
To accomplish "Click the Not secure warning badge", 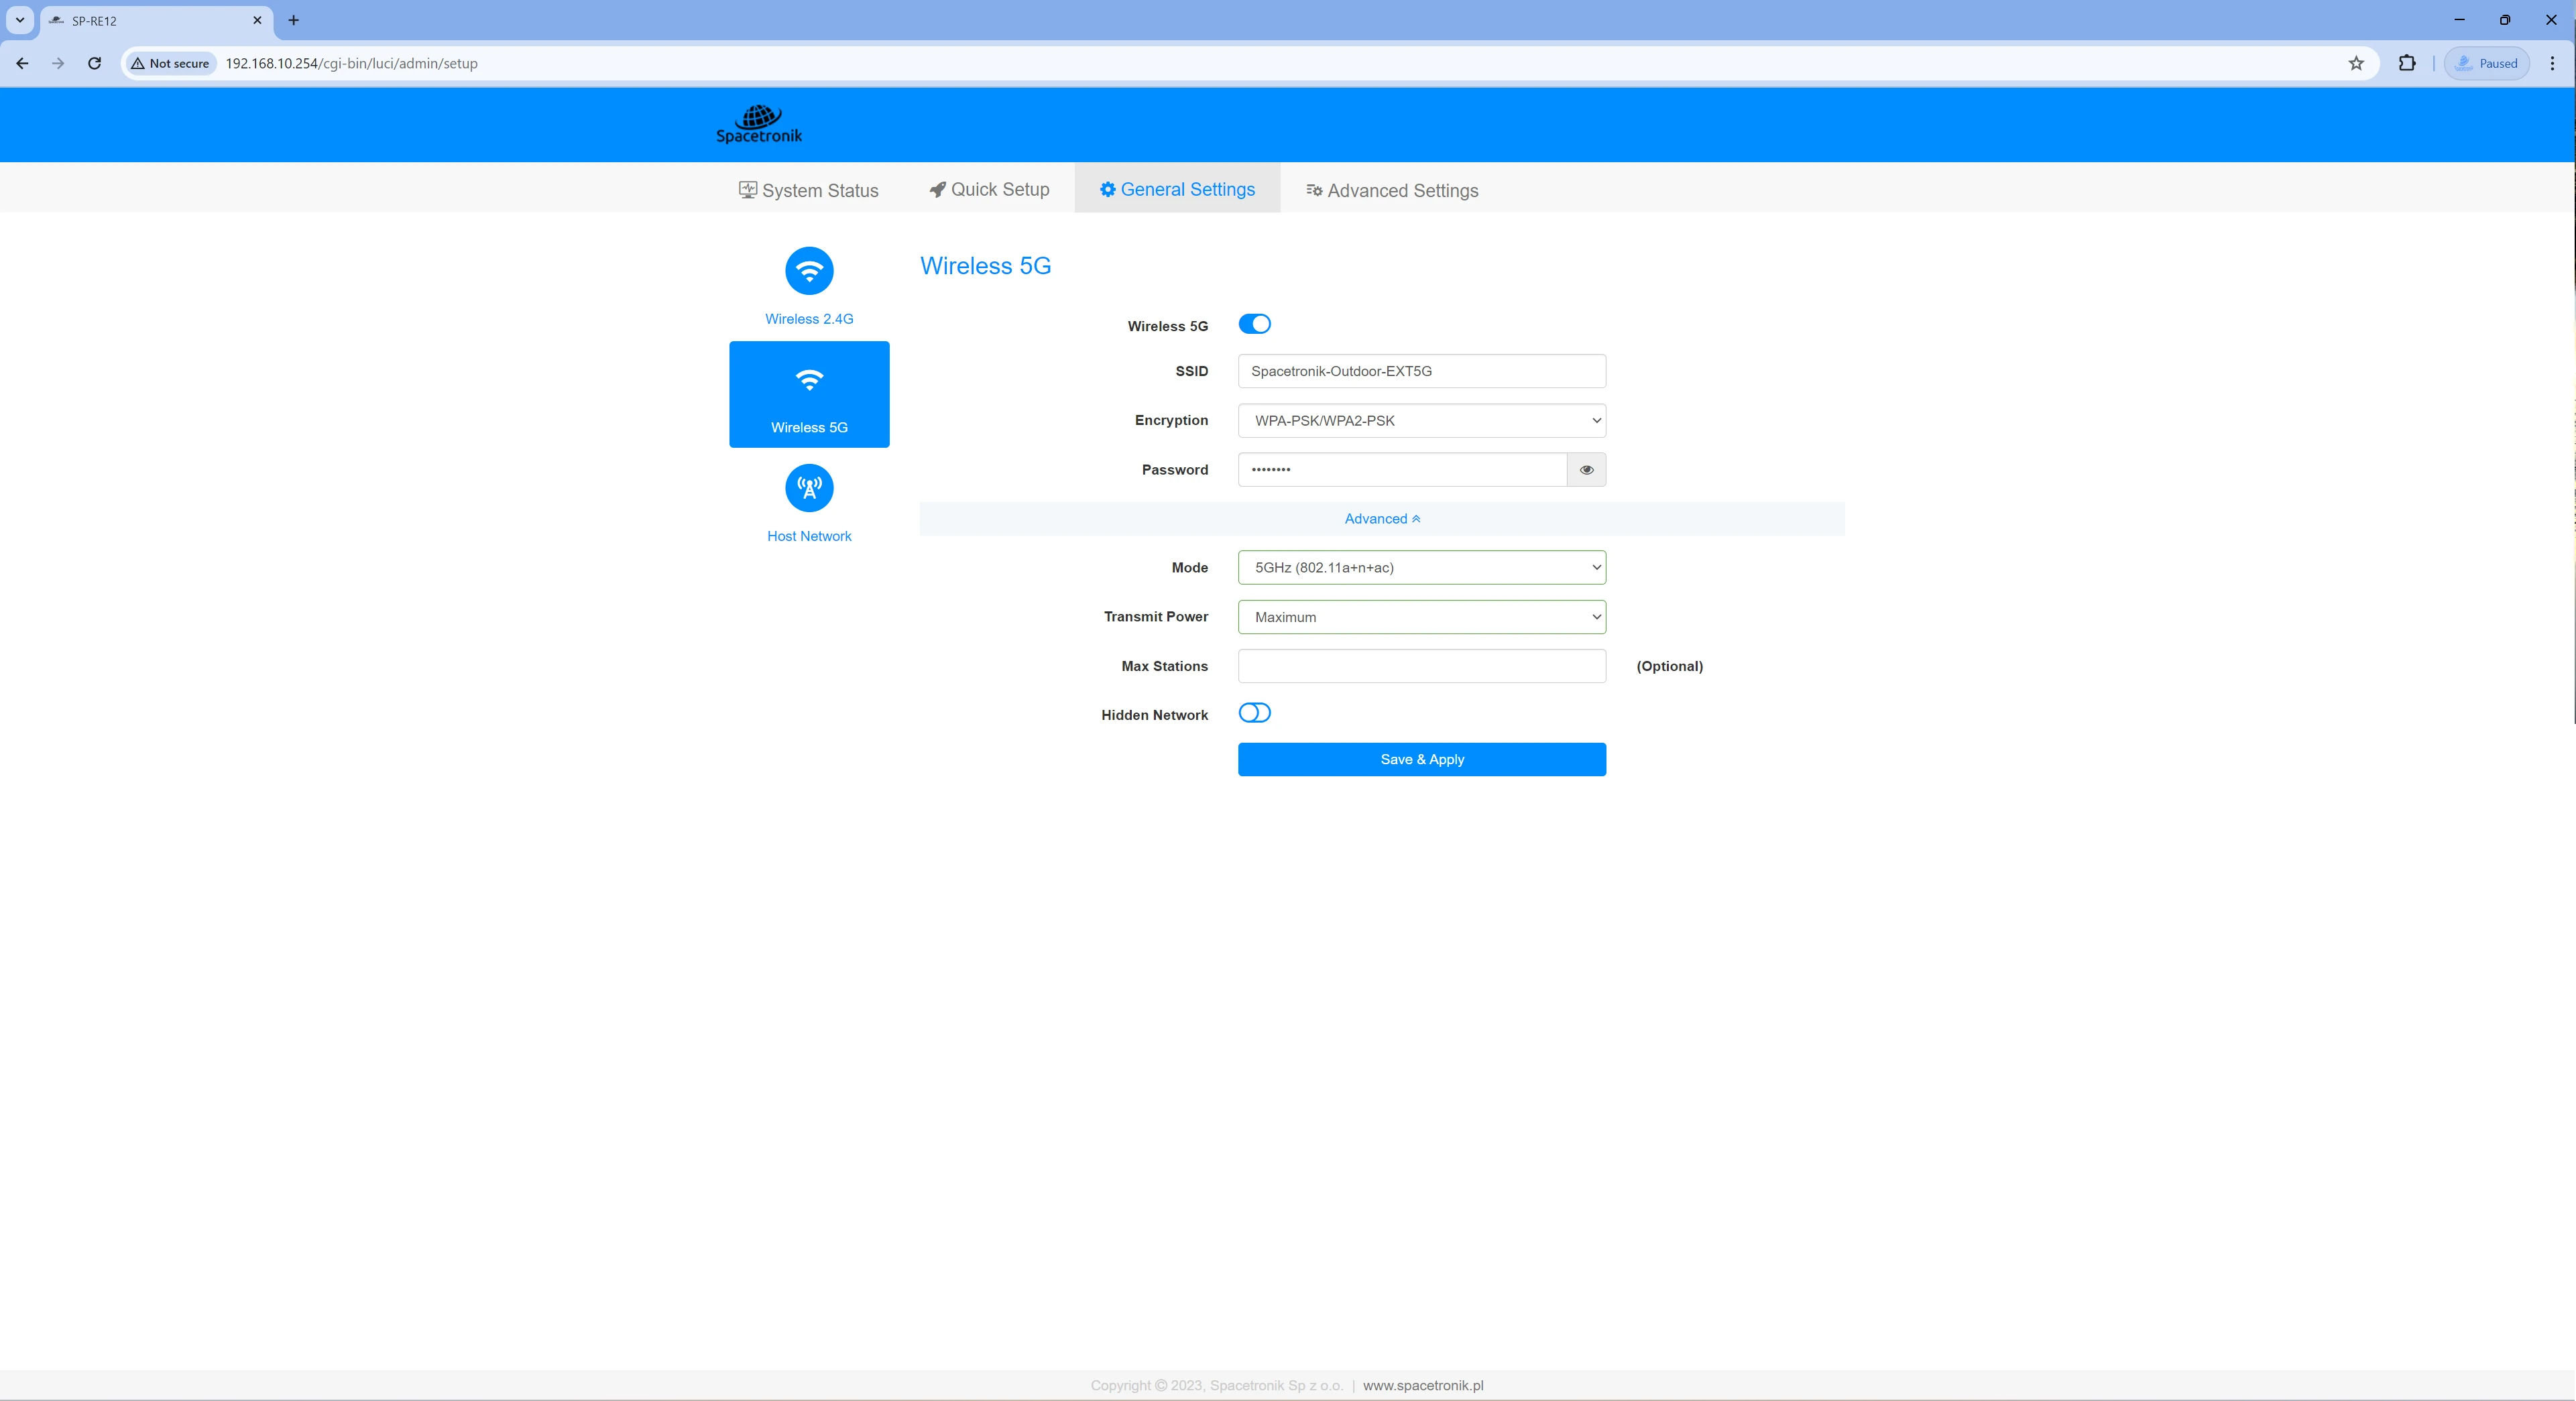I will 170,63.
